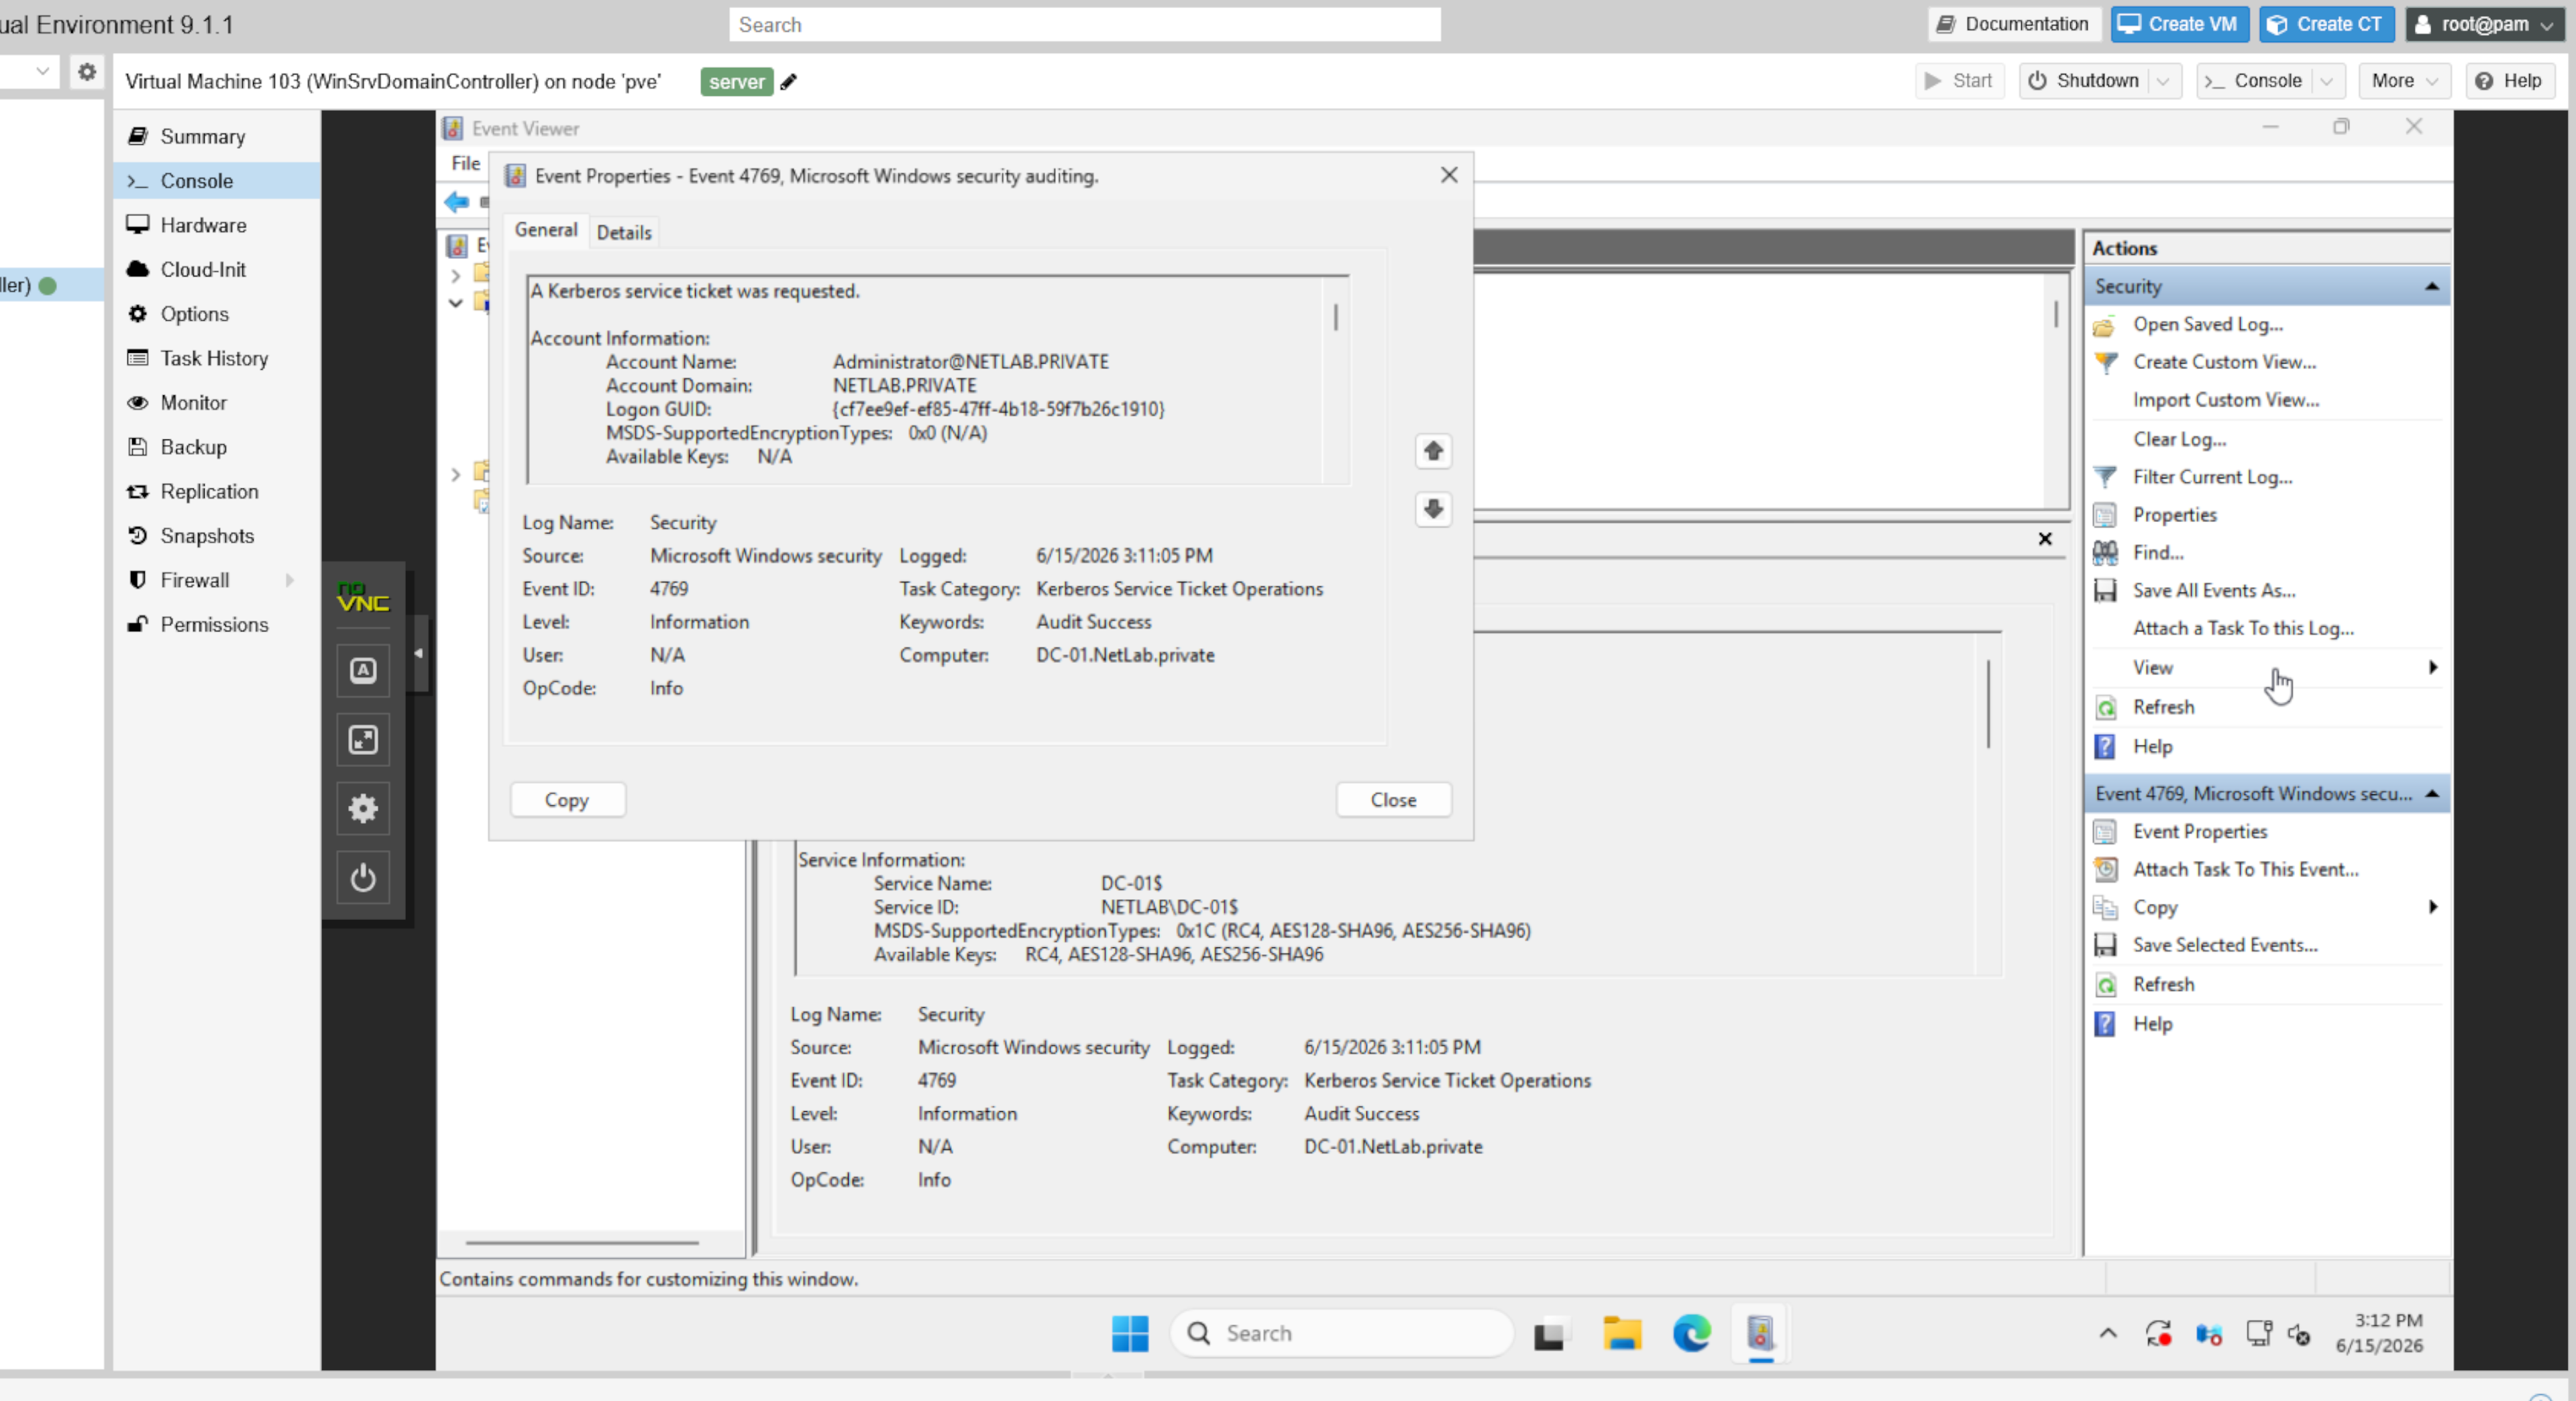Open noVNC settings gear
Screen dimensions: 2576x1401
point(363,809)
